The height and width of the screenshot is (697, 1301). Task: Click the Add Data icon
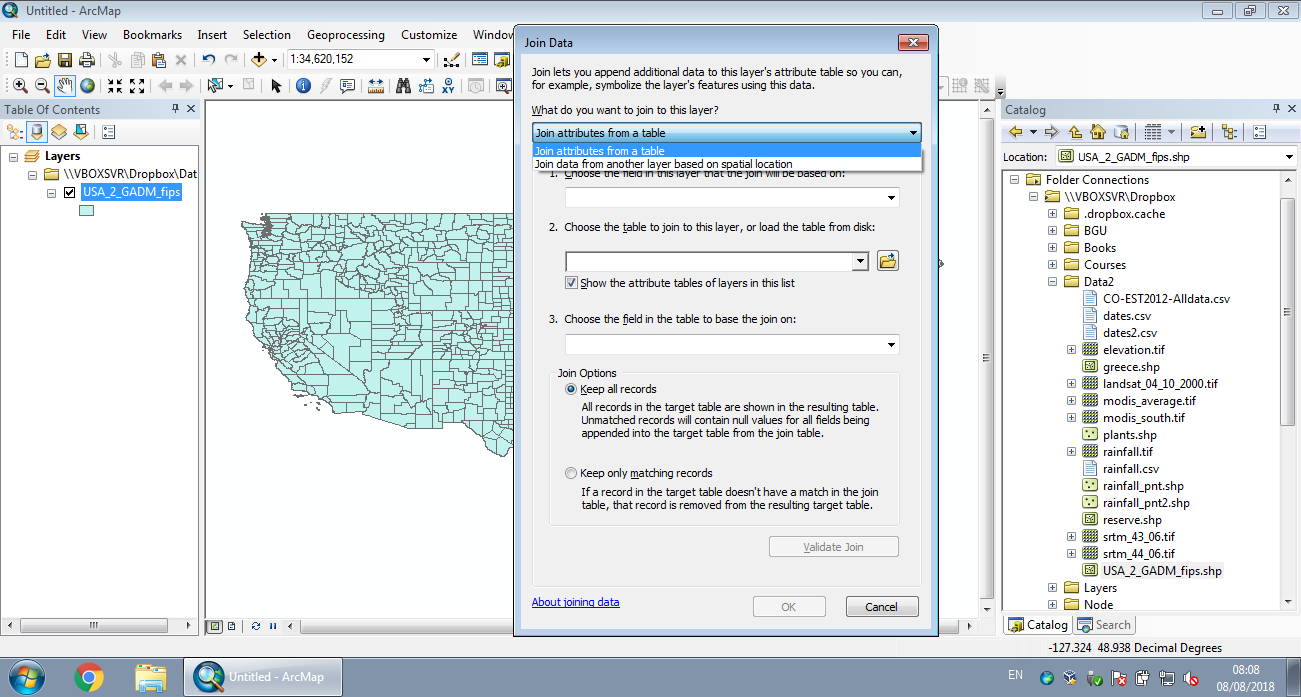point(259,61)
